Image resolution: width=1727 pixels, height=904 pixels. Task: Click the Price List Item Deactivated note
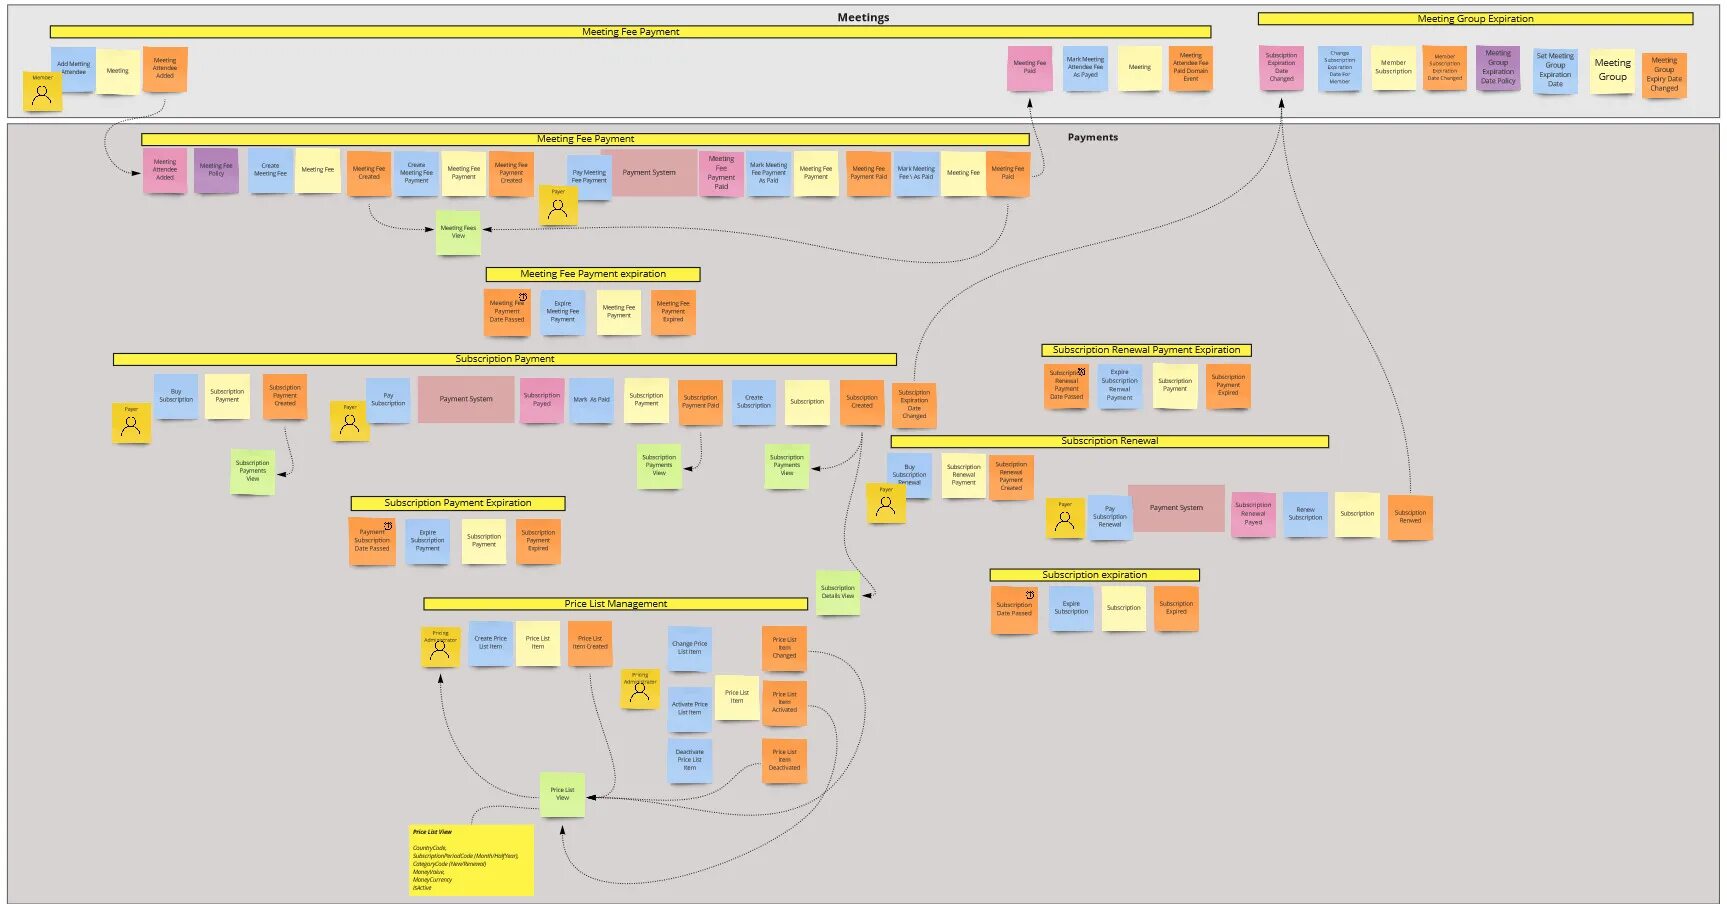(785, 760)
